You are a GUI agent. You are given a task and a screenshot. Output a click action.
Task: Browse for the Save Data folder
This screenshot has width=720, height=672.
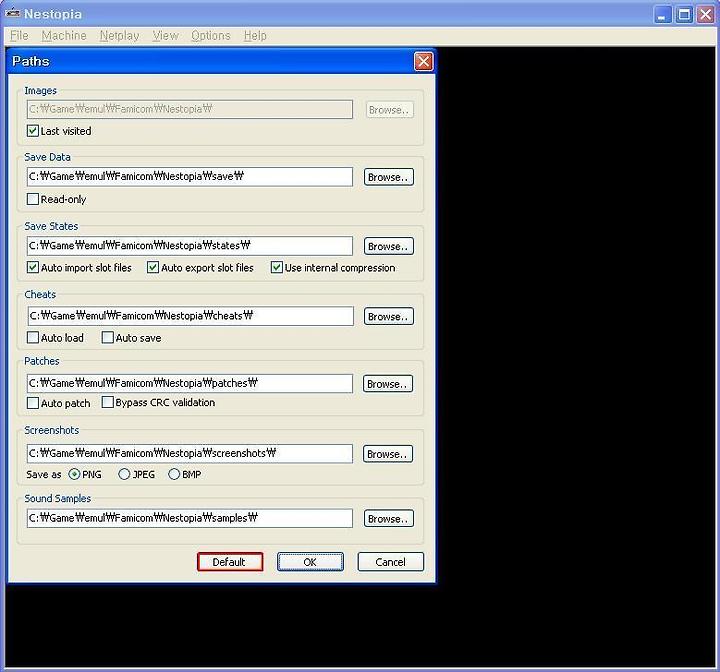point(388,177)
